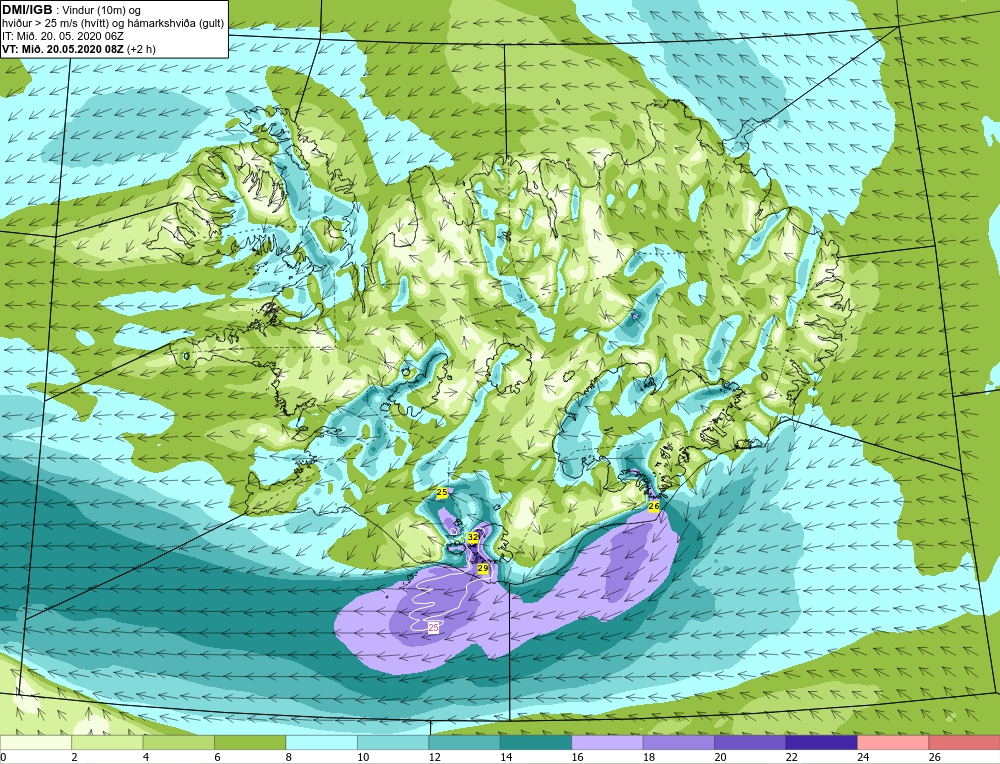The height and width of the screenshot is (764, 1000).
Task: Click the 12–14 m/s teal swatch
Action: (464, 742)
